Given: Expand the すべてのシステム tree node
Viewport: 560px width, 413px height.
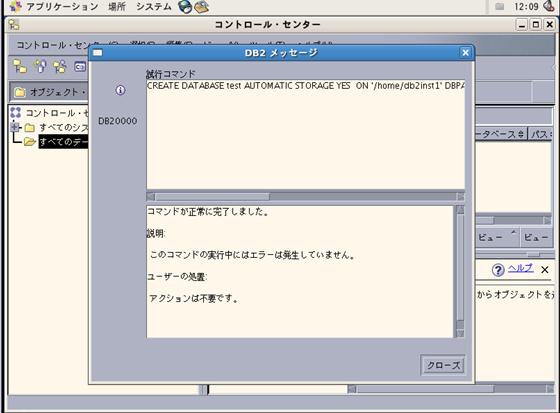Looking at the screenshot, I should 14,127.
